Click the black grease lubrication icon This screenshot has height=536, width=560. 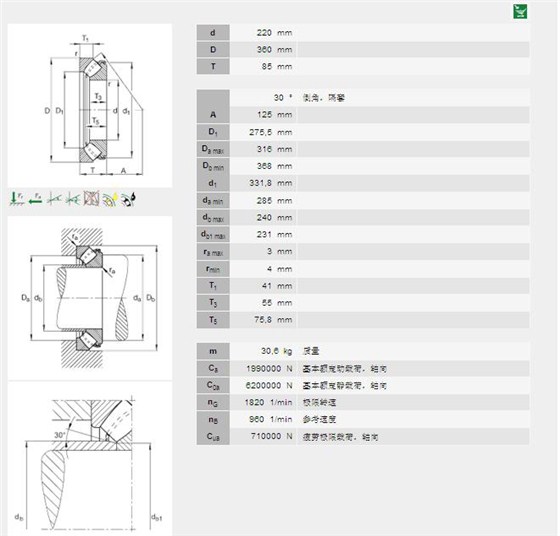[x=128, y=199]
